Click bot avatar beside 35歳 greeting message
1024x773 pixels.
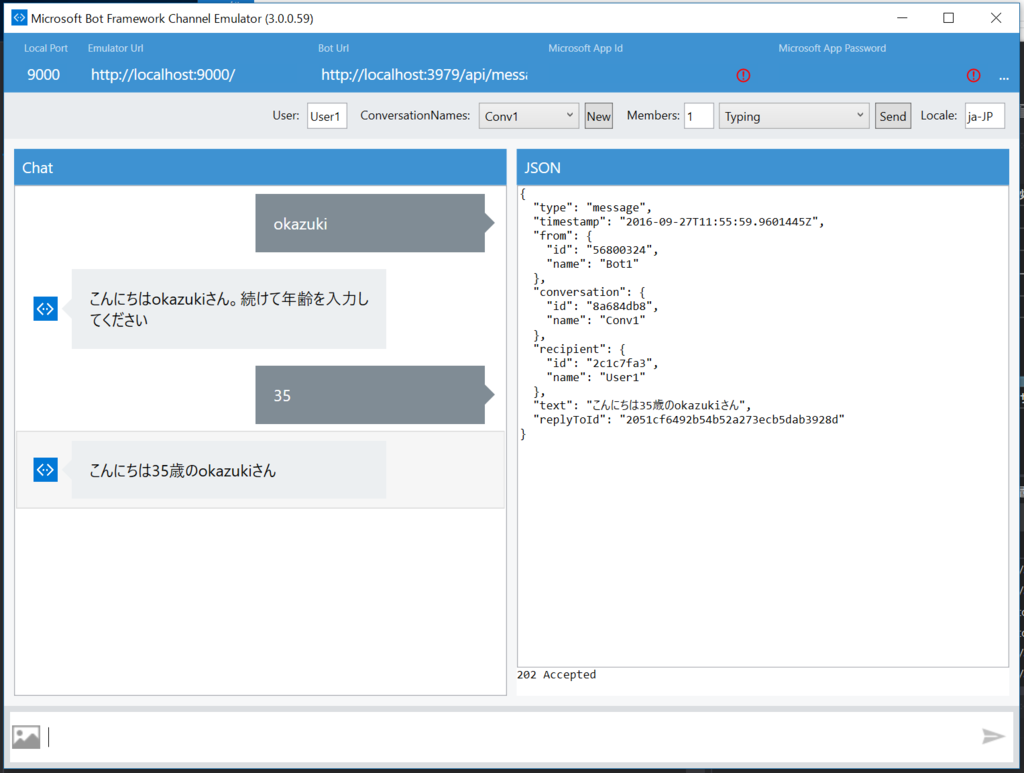(x=45, y=469)
